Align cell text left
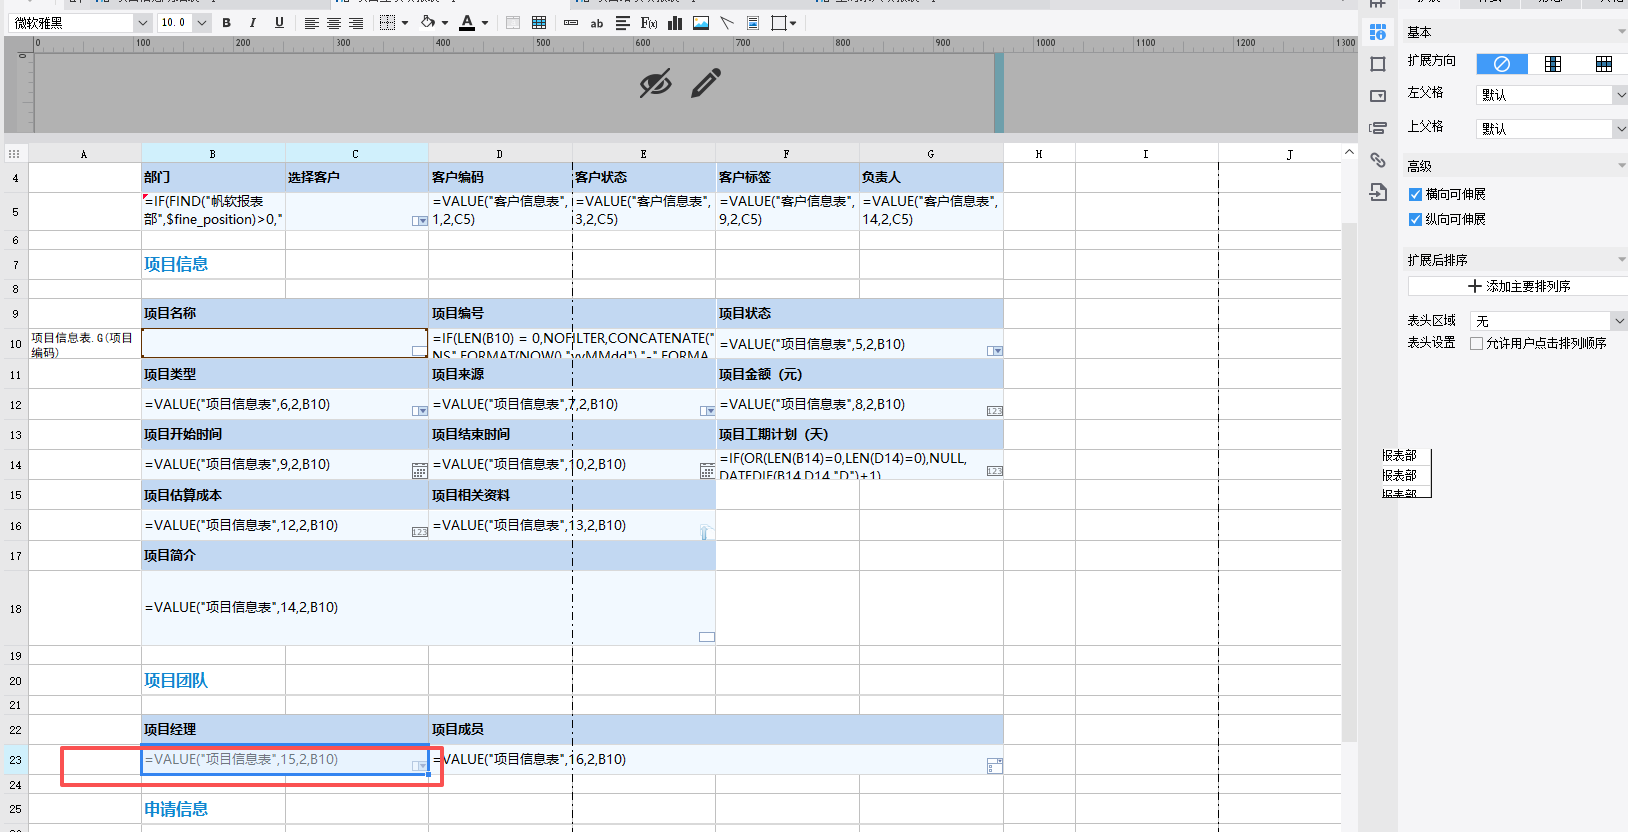Viewport: 1628px width, 832px height. (x=312, y=23)
